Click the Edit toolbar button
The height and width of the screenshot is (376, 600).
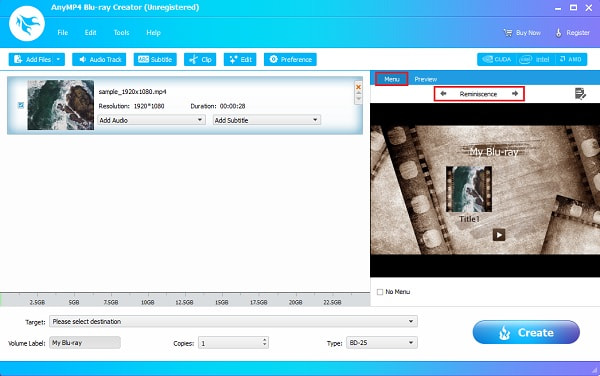coord(240,59)
